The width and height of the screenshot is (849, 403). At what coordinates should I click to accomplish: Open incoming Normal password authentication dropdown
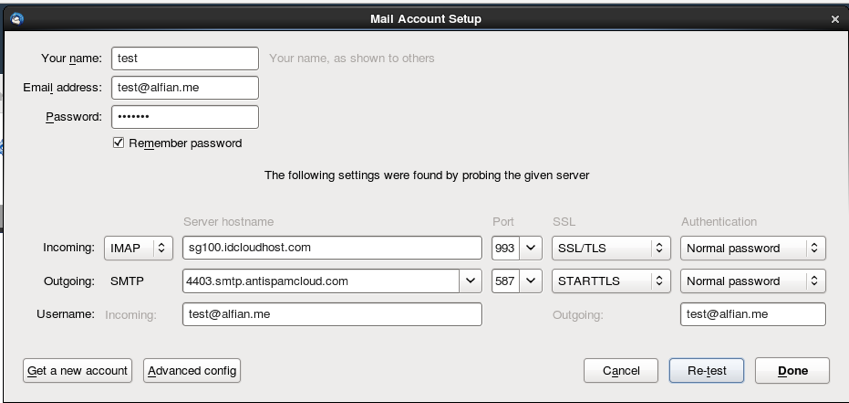coord(753,248)
